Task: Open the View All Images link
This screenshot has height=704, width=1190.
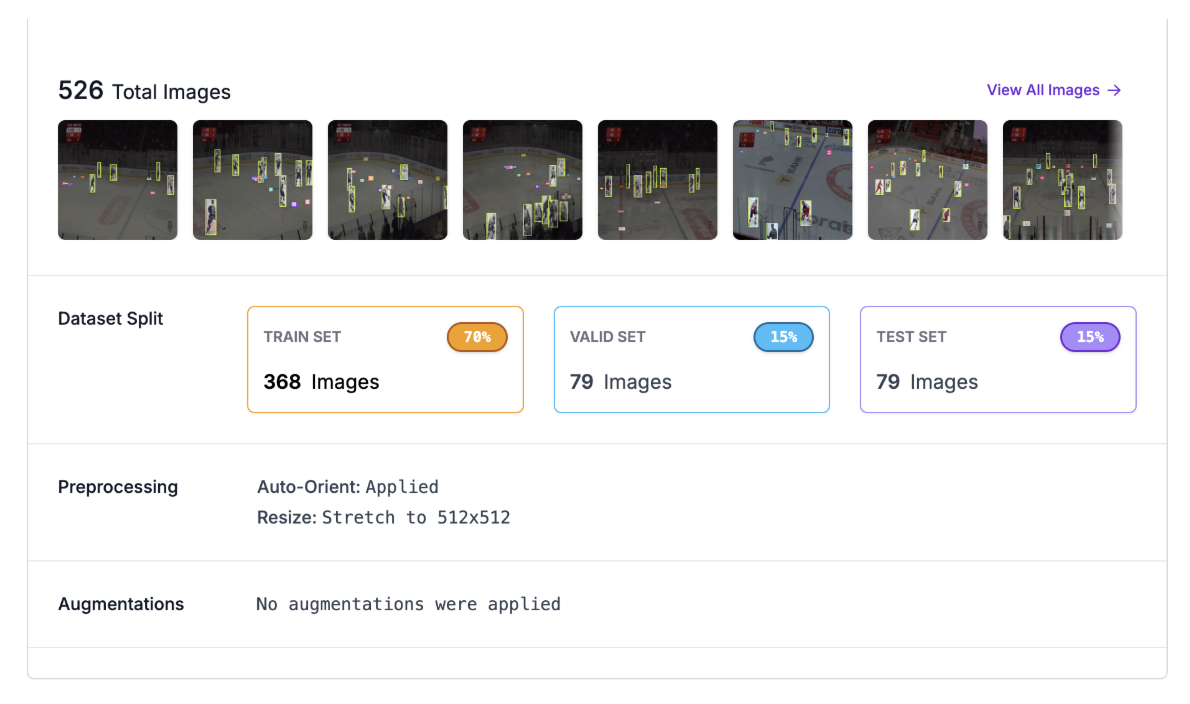Action: click(x=1053, y=90)
